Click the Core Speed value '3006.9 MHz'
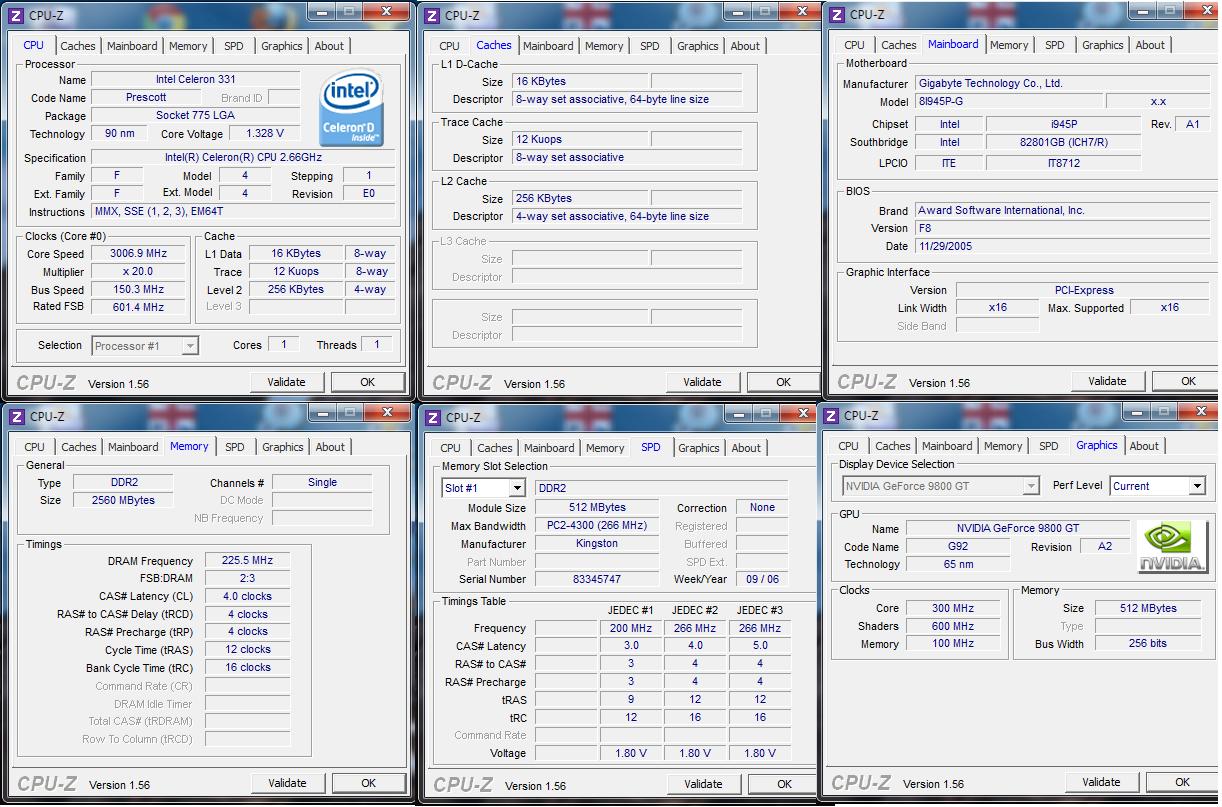 click(138, 253)
